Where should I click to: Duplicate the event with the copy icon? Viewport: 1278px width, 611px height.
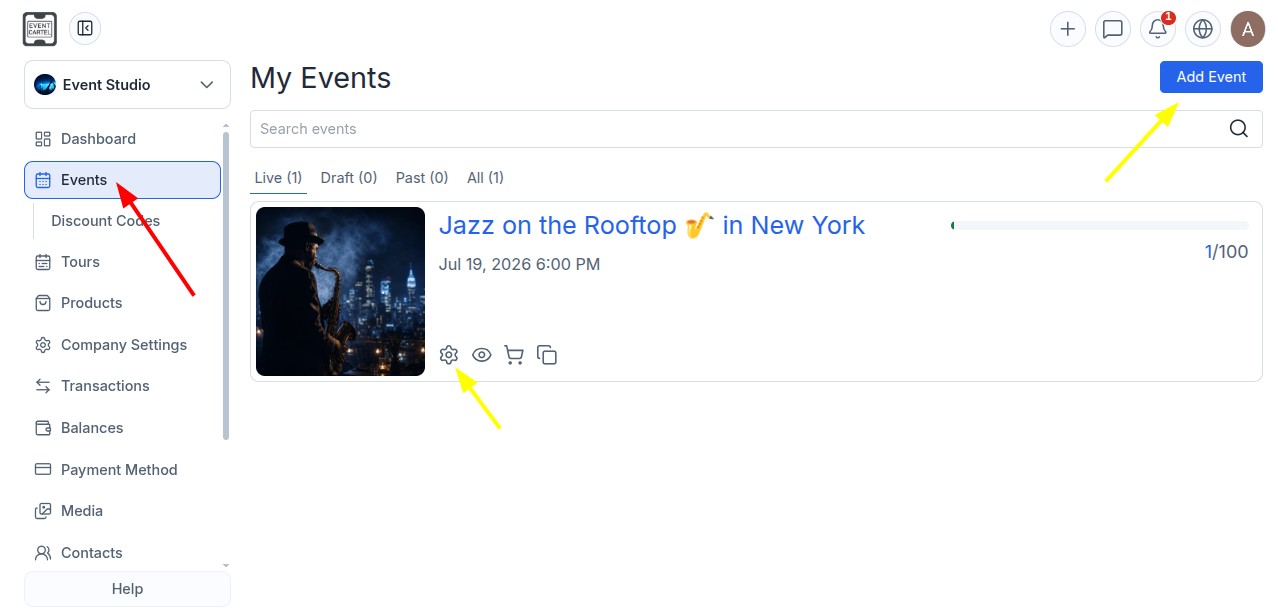coord(547,355)
